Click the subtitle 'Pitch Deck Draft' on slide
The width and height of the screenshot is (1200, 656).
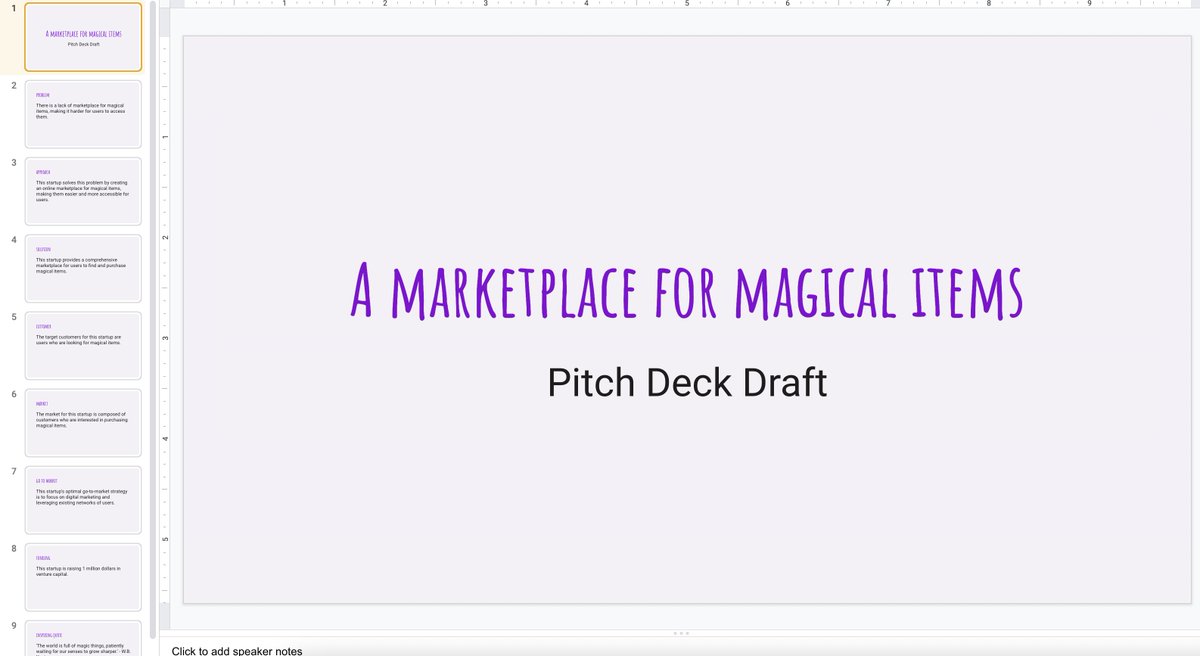click(x=687, y=382)
